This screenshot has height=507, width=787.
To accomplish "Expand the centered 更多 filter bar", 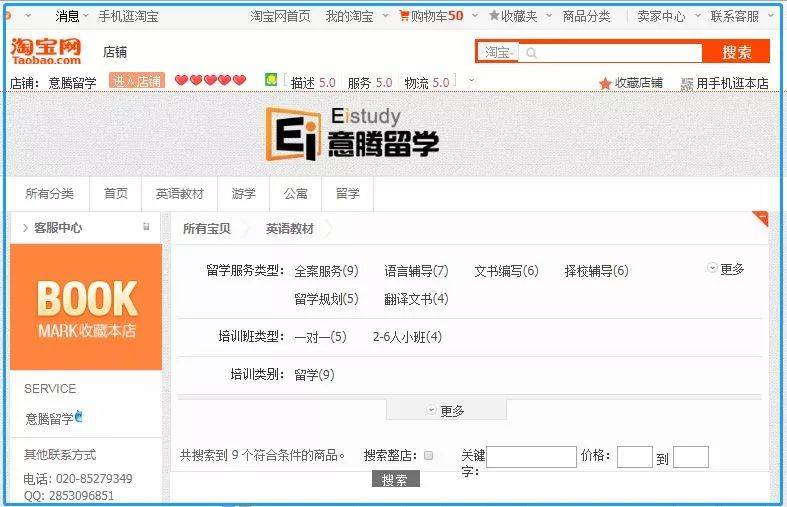I will [446, 410].
